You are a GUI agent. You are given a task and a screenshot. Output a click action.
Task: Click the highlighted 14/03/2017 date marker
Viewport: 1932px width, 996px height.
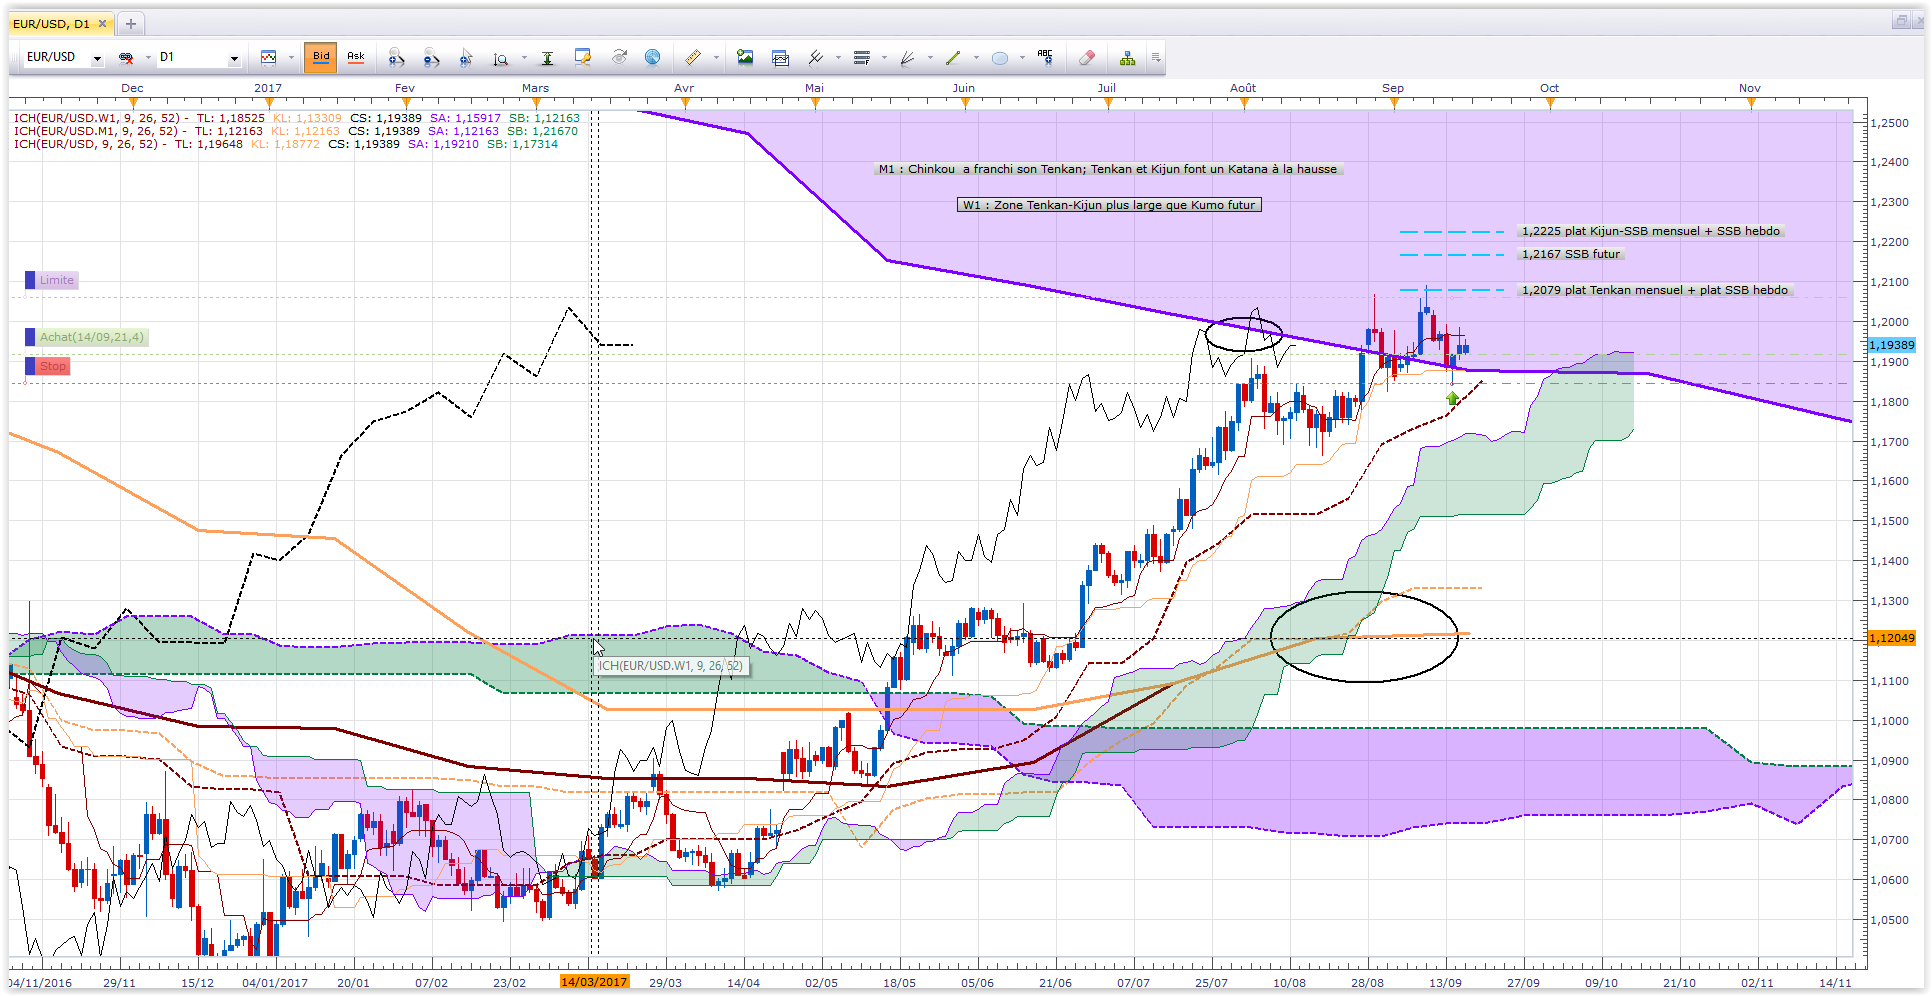594,982
